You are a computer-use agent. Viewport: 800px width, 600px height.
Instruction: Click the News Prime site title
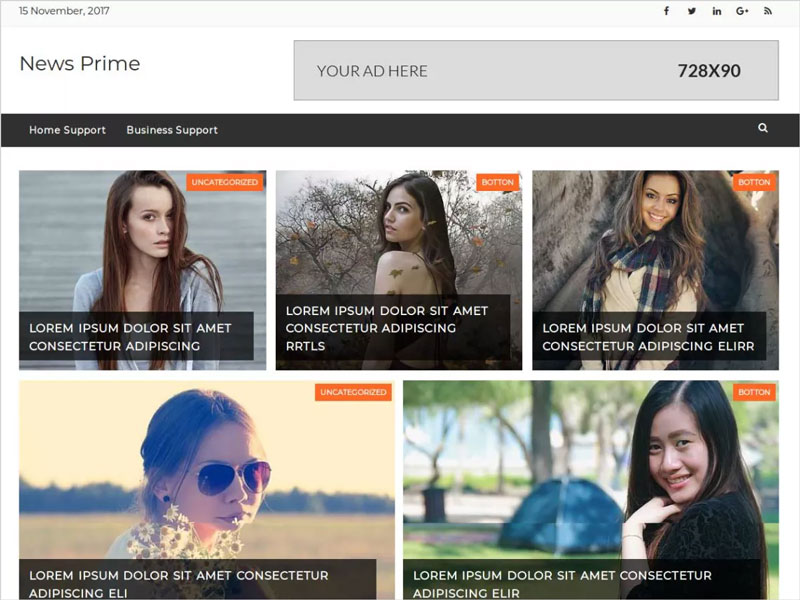click(79, 64)
